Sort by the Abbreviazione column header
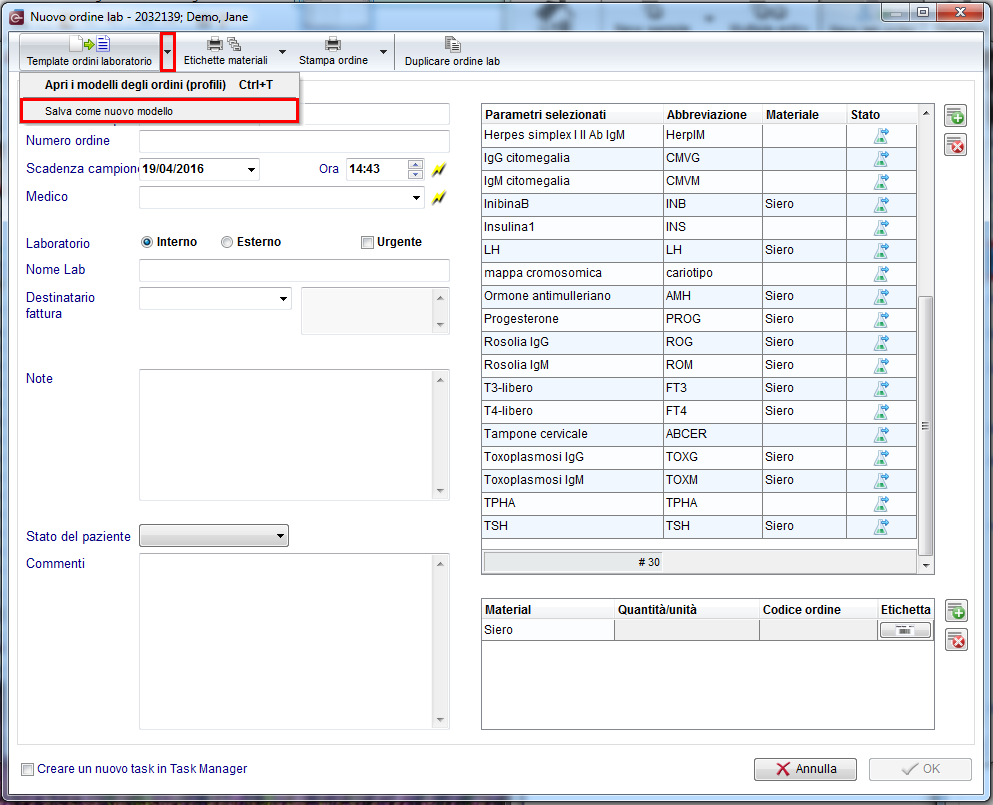 click(712, 115)
